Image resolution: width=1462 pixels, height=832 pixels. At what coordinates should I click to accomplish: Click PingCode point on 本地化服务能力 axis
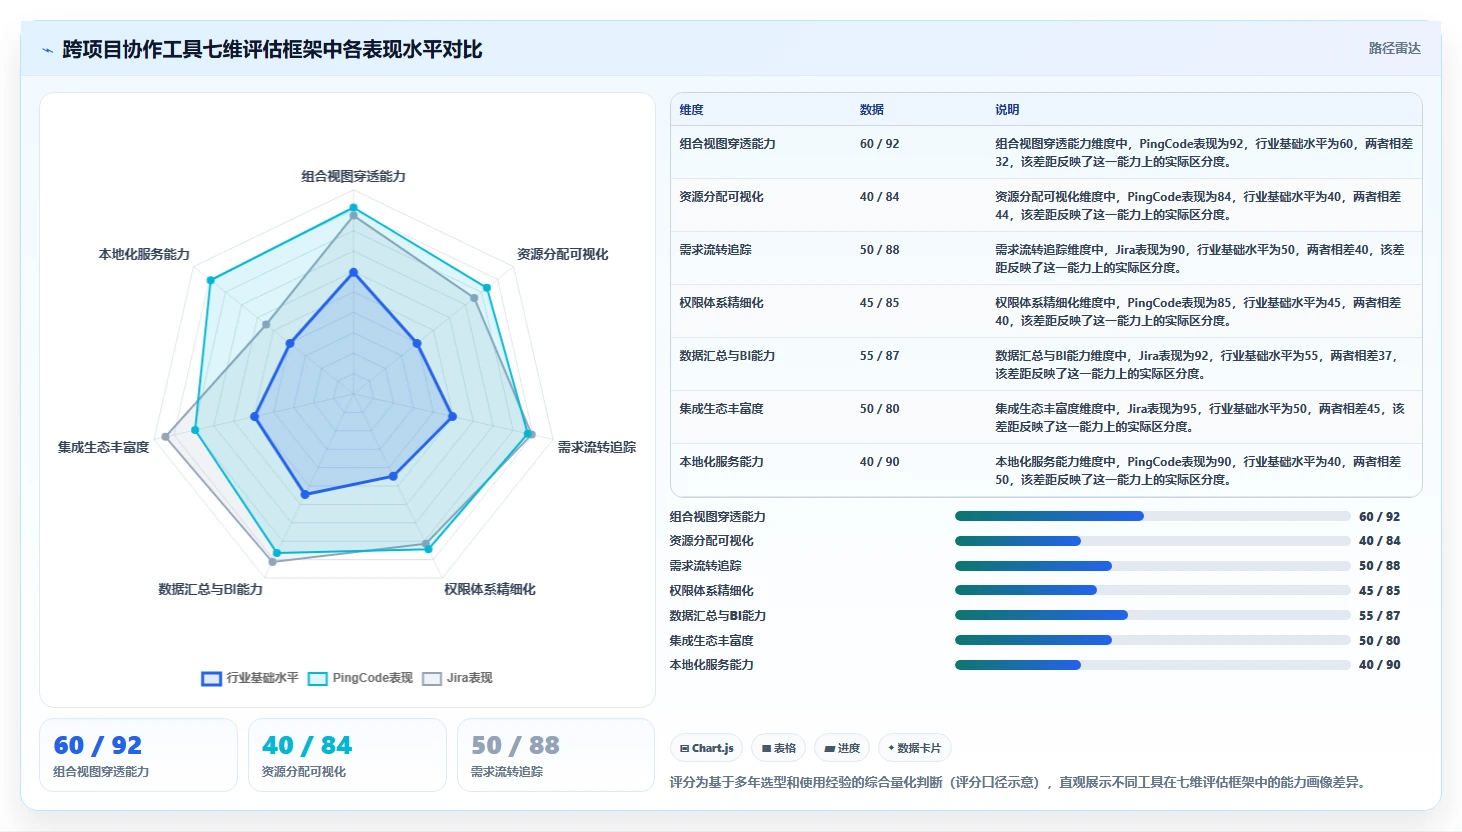(x=210, y=280)
